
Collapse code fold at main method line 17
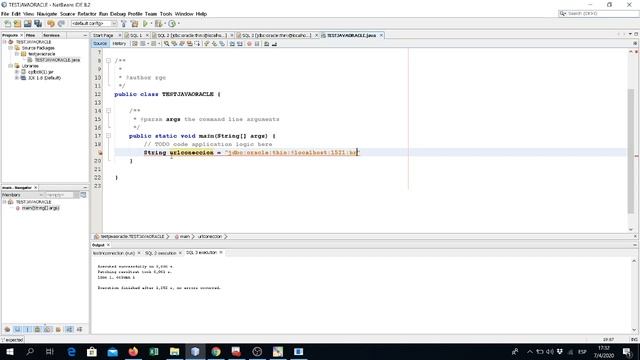[x=108, y=136]
